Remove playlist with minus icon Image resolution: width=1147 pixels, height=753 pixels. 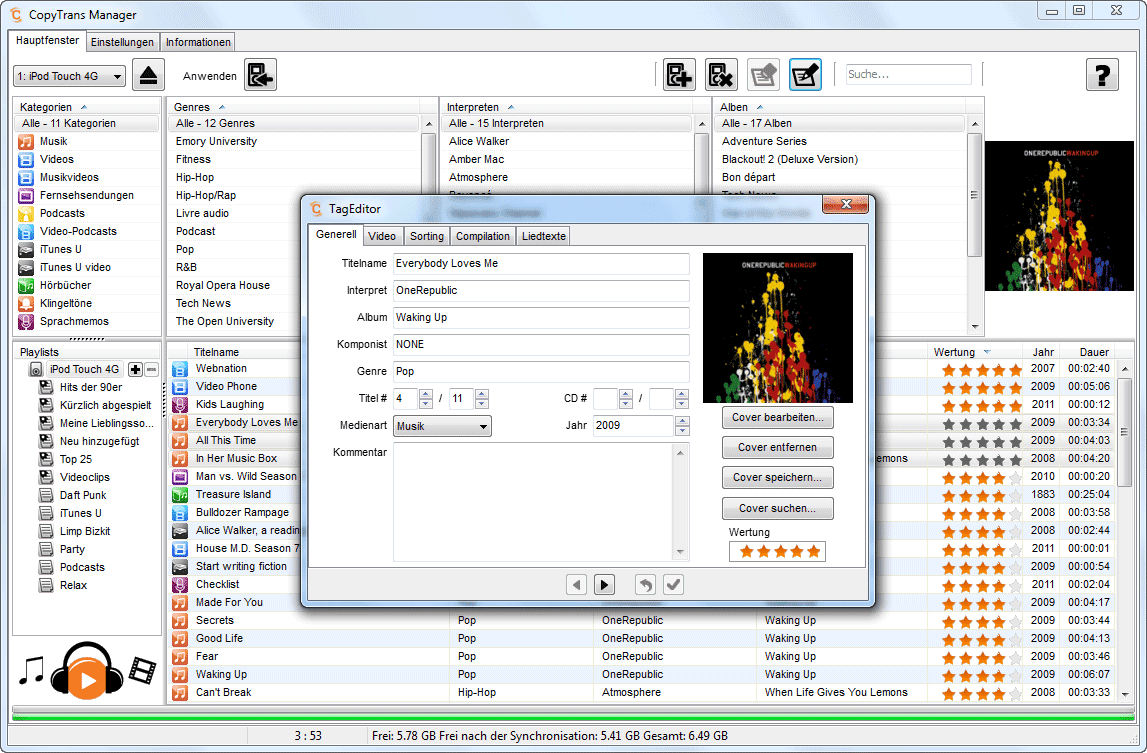pos(151,370)
